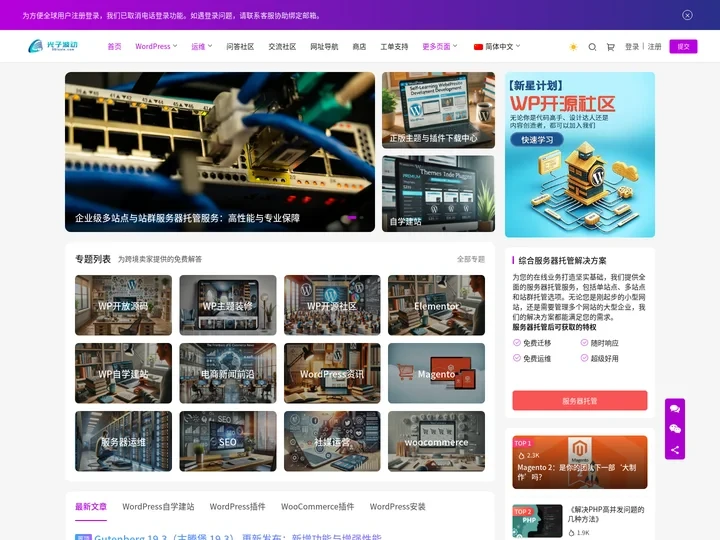Click the purple 提交 button
This screenshot has height=540, width=720.
[683, 46]
